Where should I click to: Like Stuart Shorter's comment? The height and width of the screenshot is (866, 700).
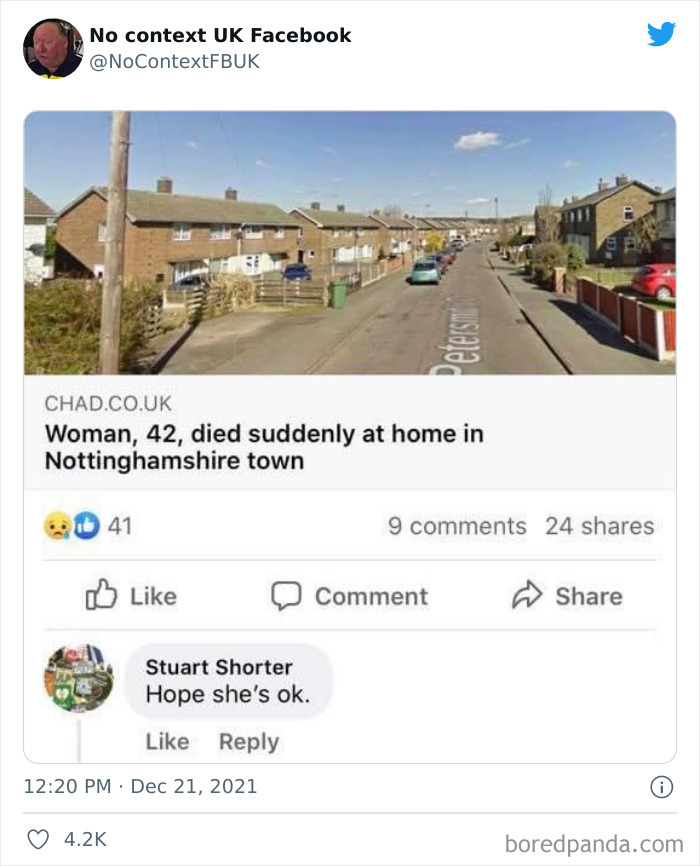tap(167, 742)
